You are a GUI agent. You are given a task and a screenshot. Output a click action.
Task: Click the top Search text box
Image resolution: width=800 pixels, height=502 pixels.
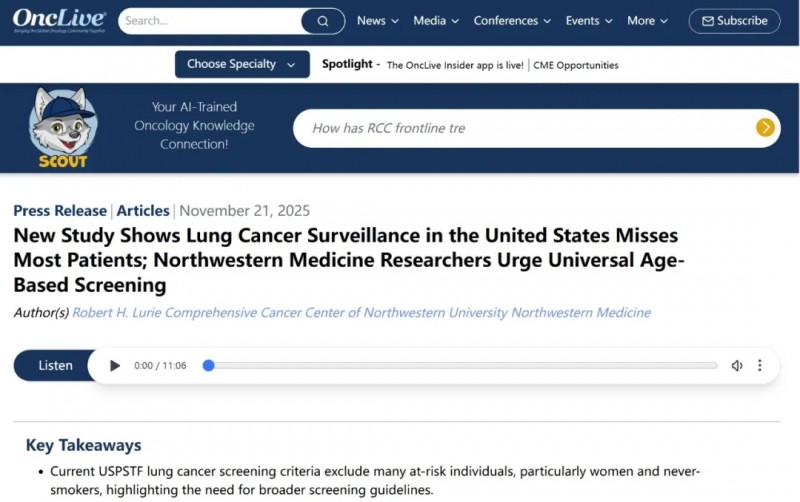(x=210, y=21)
